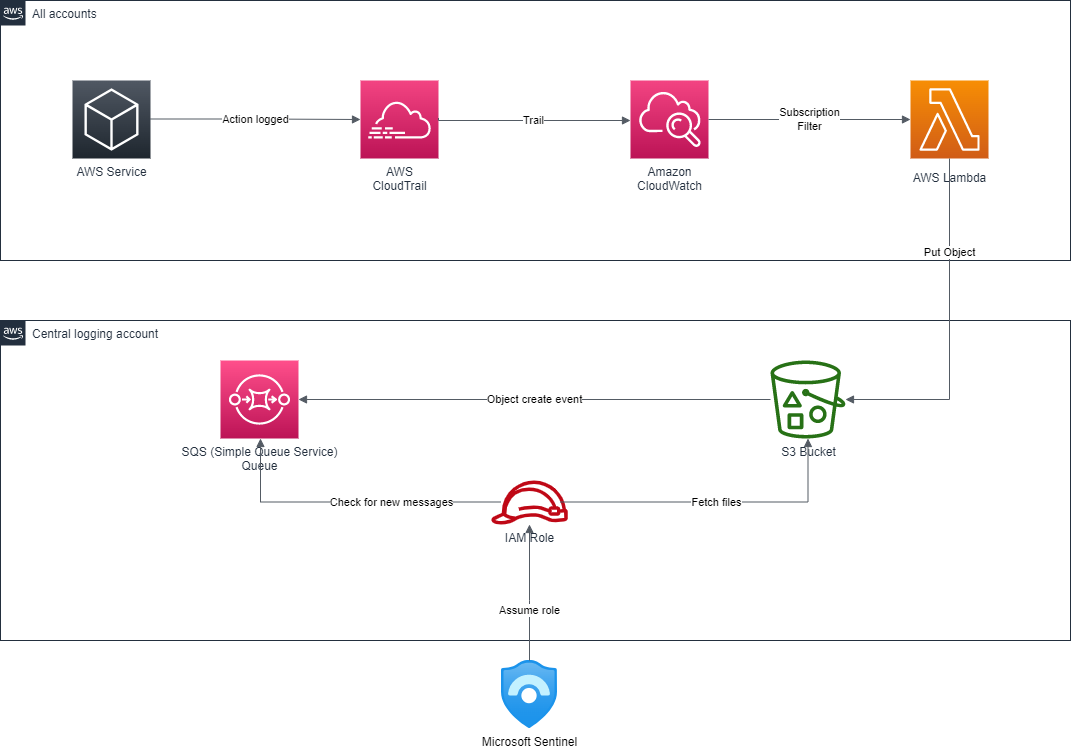Screen dimensions: 1071x750
Task: Click the Fetch files label
Action: point(718,502)
